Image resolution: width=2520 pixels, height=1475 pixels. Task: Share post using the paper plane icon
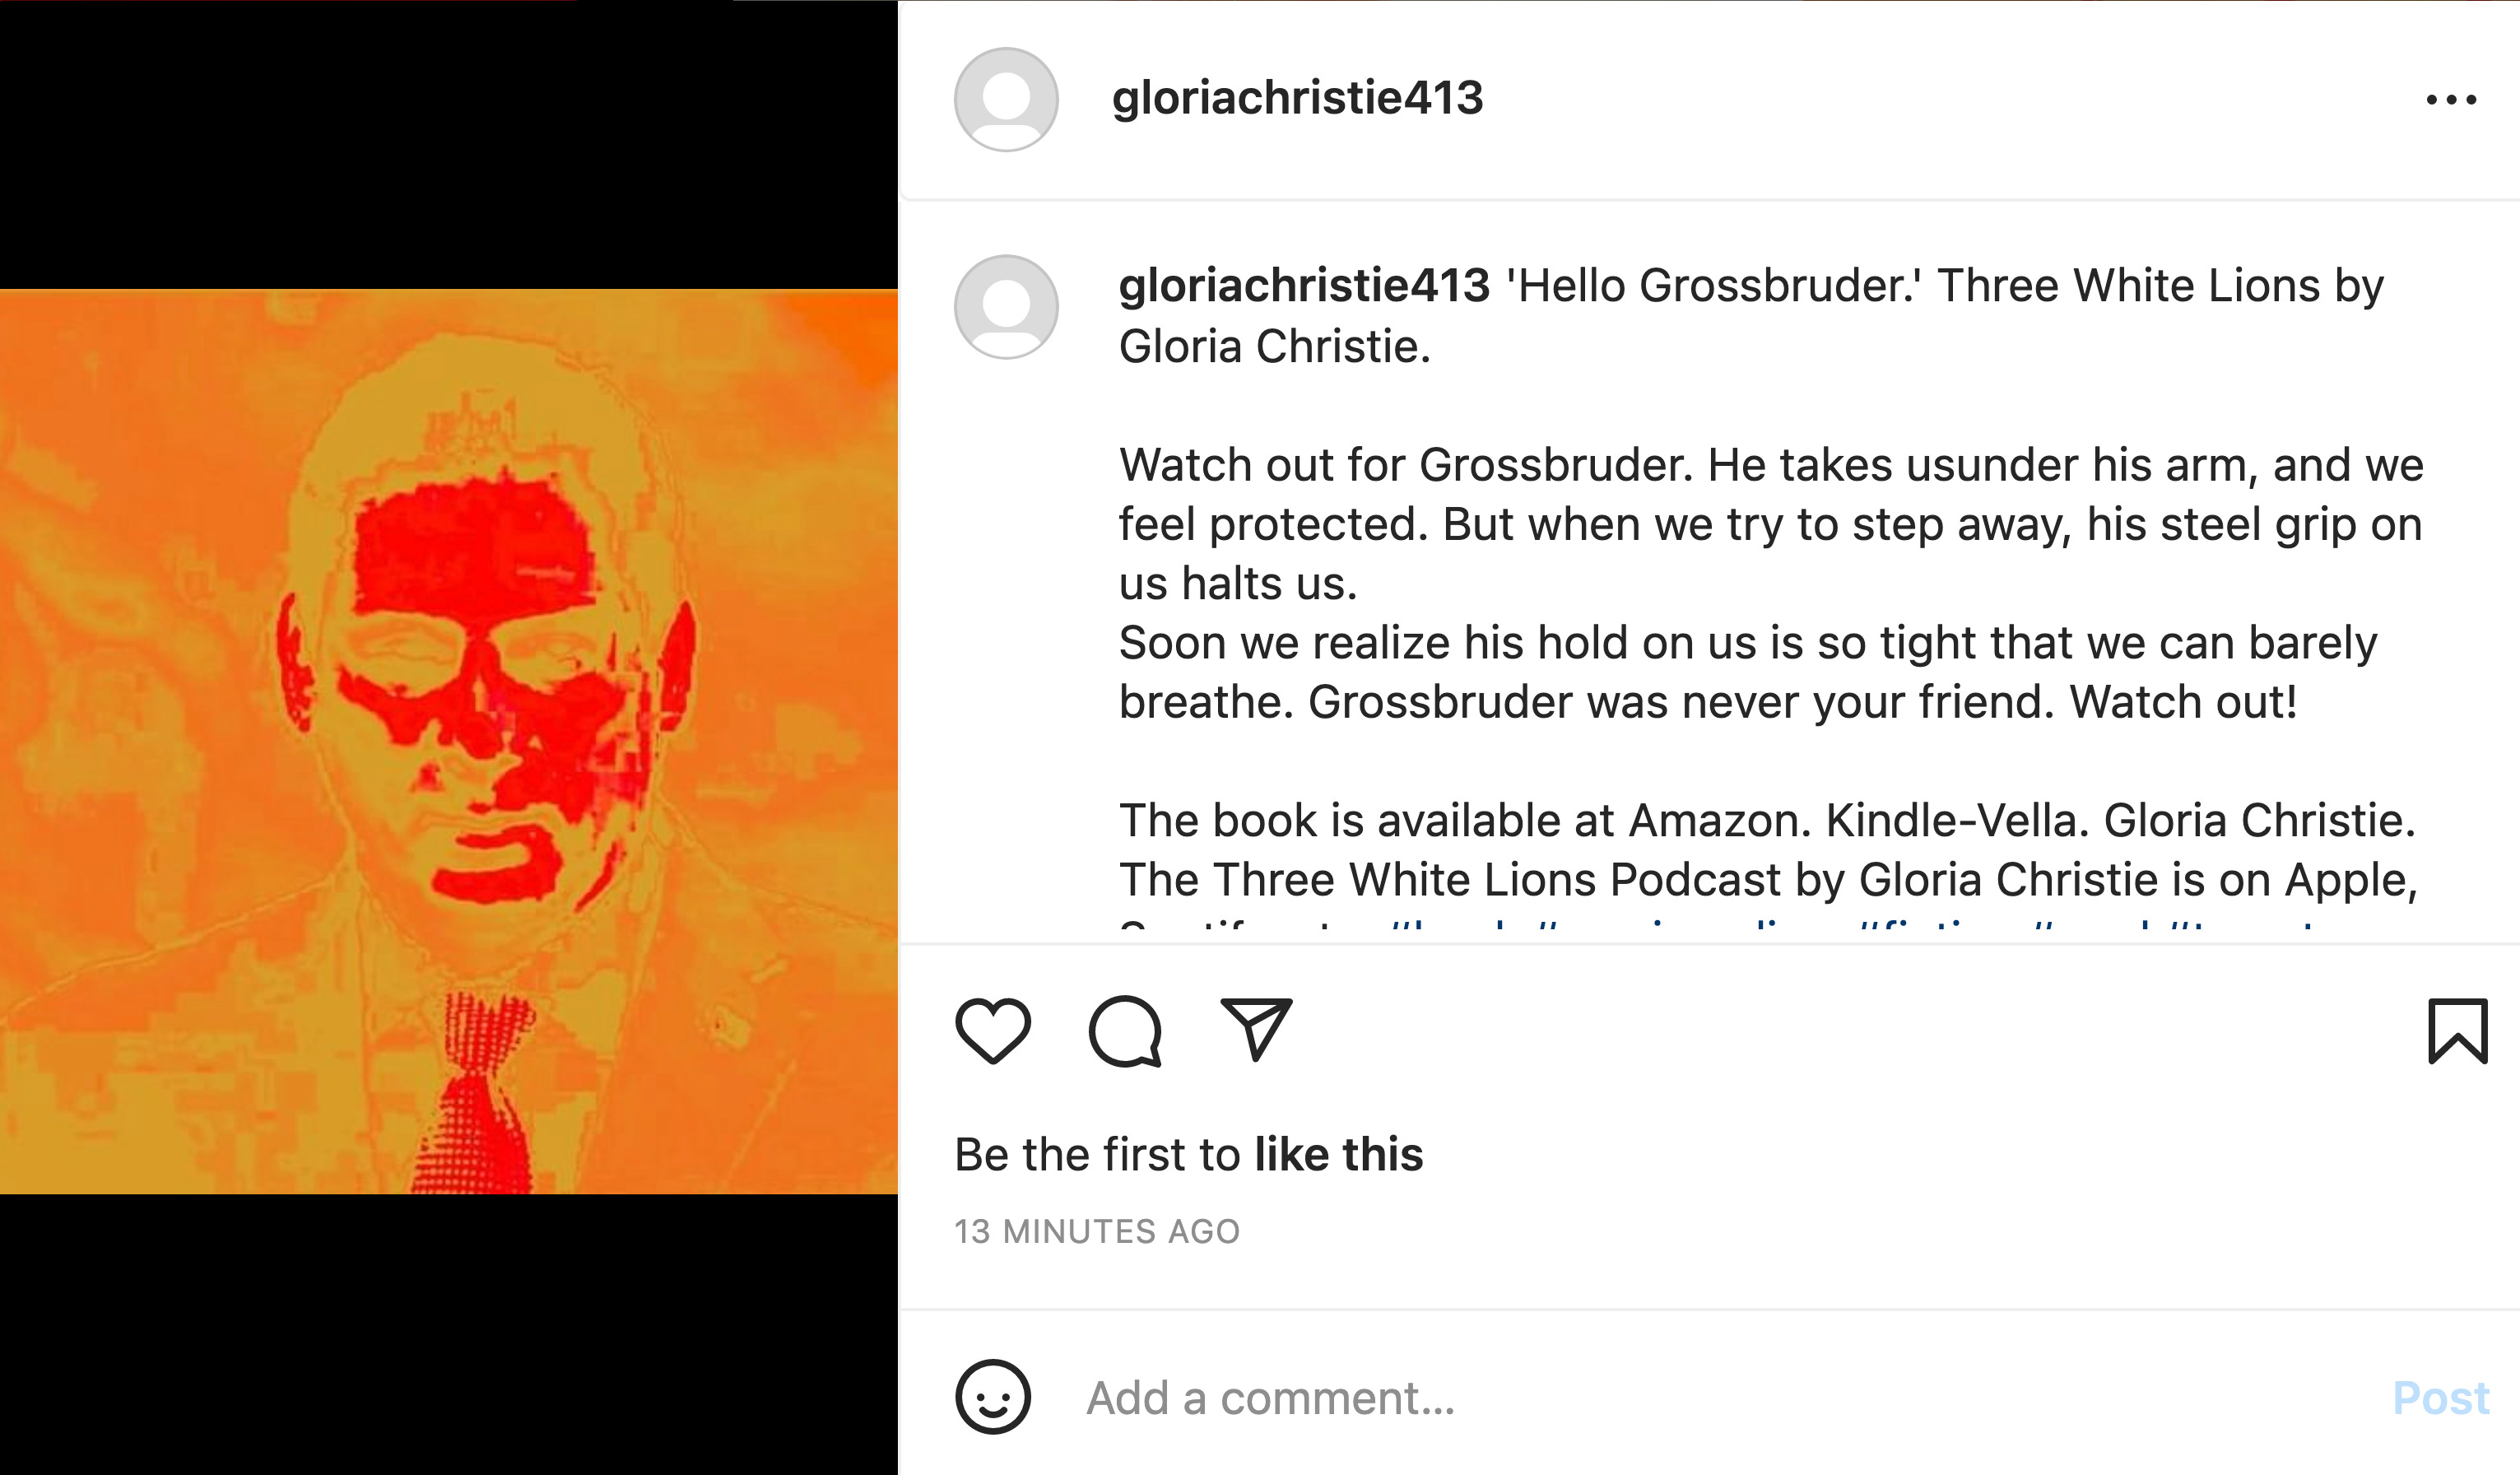[1257, 1029]
